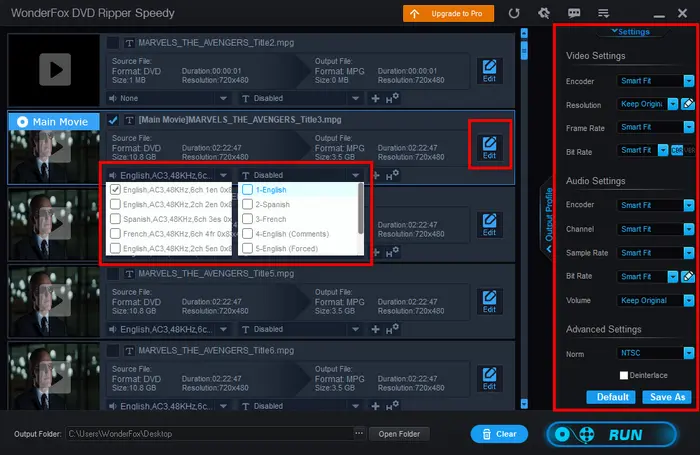Click Edit icon below Main Movie row
Image resolution: width=700 pixels, height=455 pixels.
point(489,225)
